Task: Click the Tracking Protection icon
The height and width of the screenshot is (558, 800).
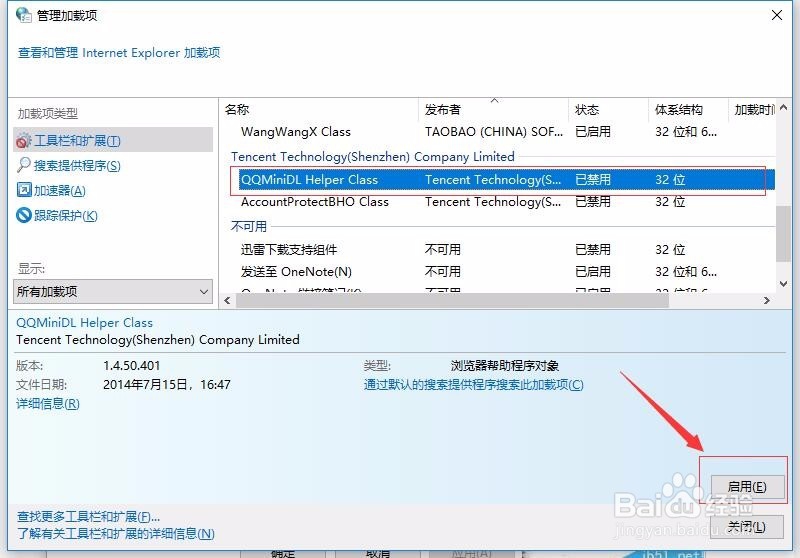Action: click(23, 215)
